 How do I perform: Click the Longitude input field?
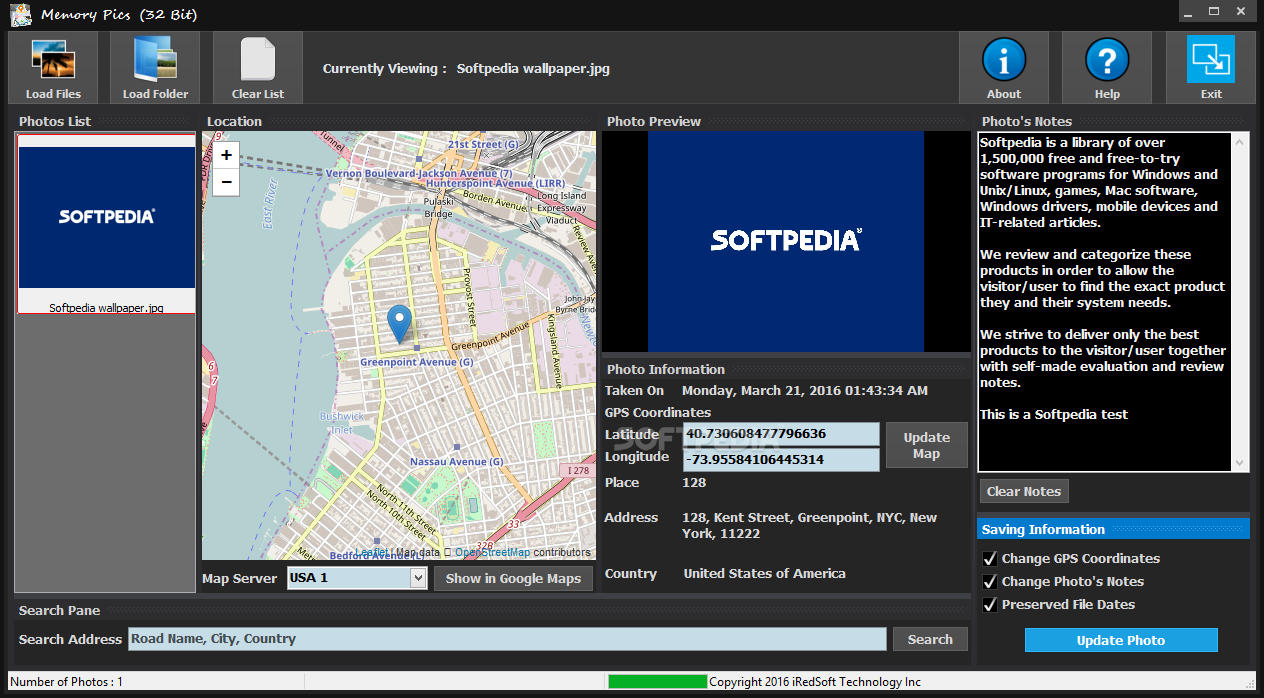click(781, 459)
